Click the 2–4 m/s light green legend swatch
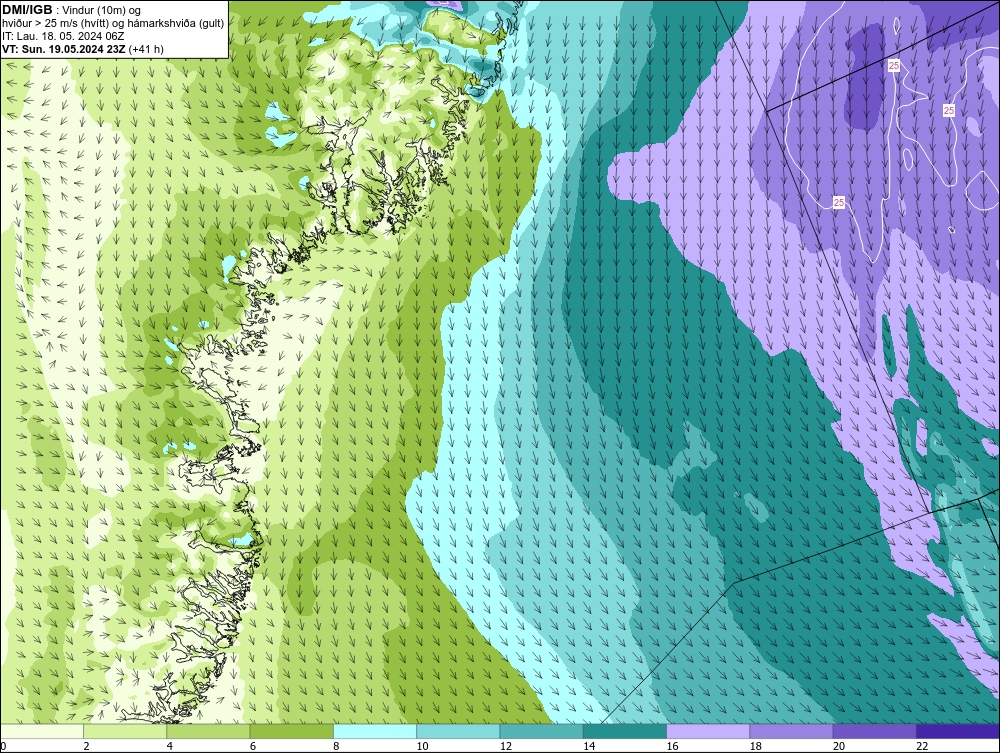Screen dimensions: 1000x753 tap(125, 731)
